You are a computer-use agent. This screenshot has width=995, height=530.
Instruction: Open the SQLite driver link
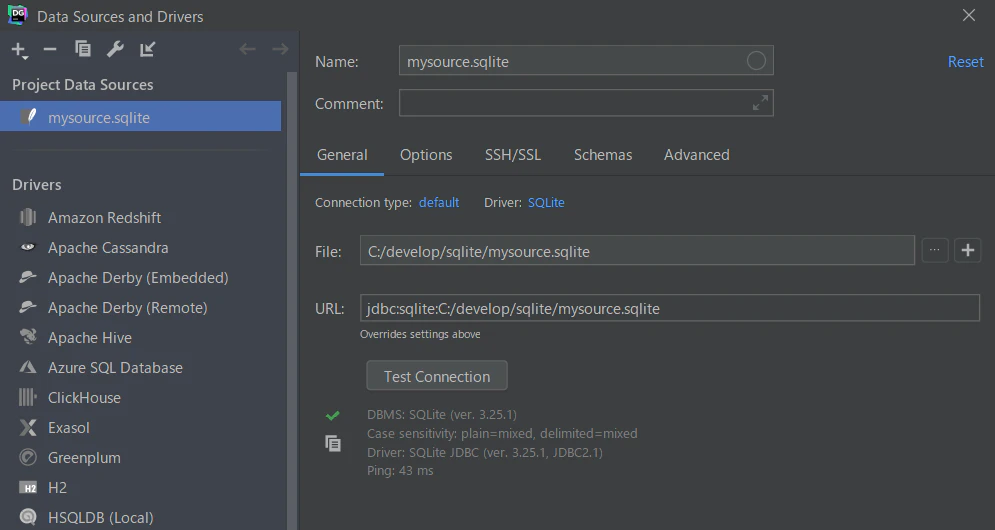coord(546,202)
